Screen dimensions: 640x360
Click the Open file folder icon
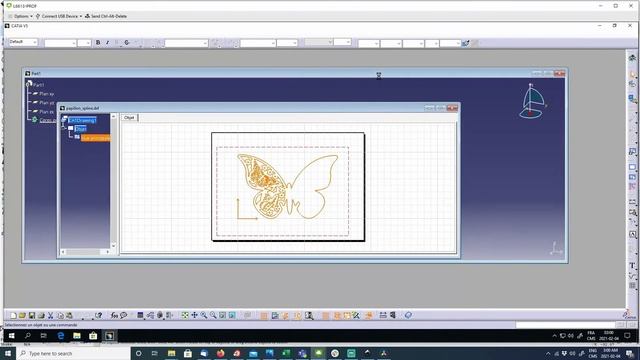22,315
